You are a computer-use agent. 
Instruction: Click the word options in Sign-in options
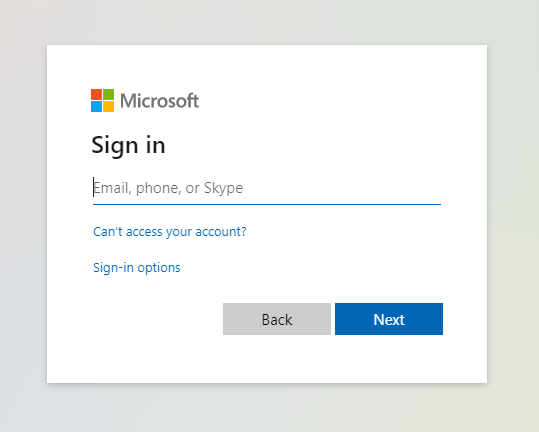click(x=159, y=268)
